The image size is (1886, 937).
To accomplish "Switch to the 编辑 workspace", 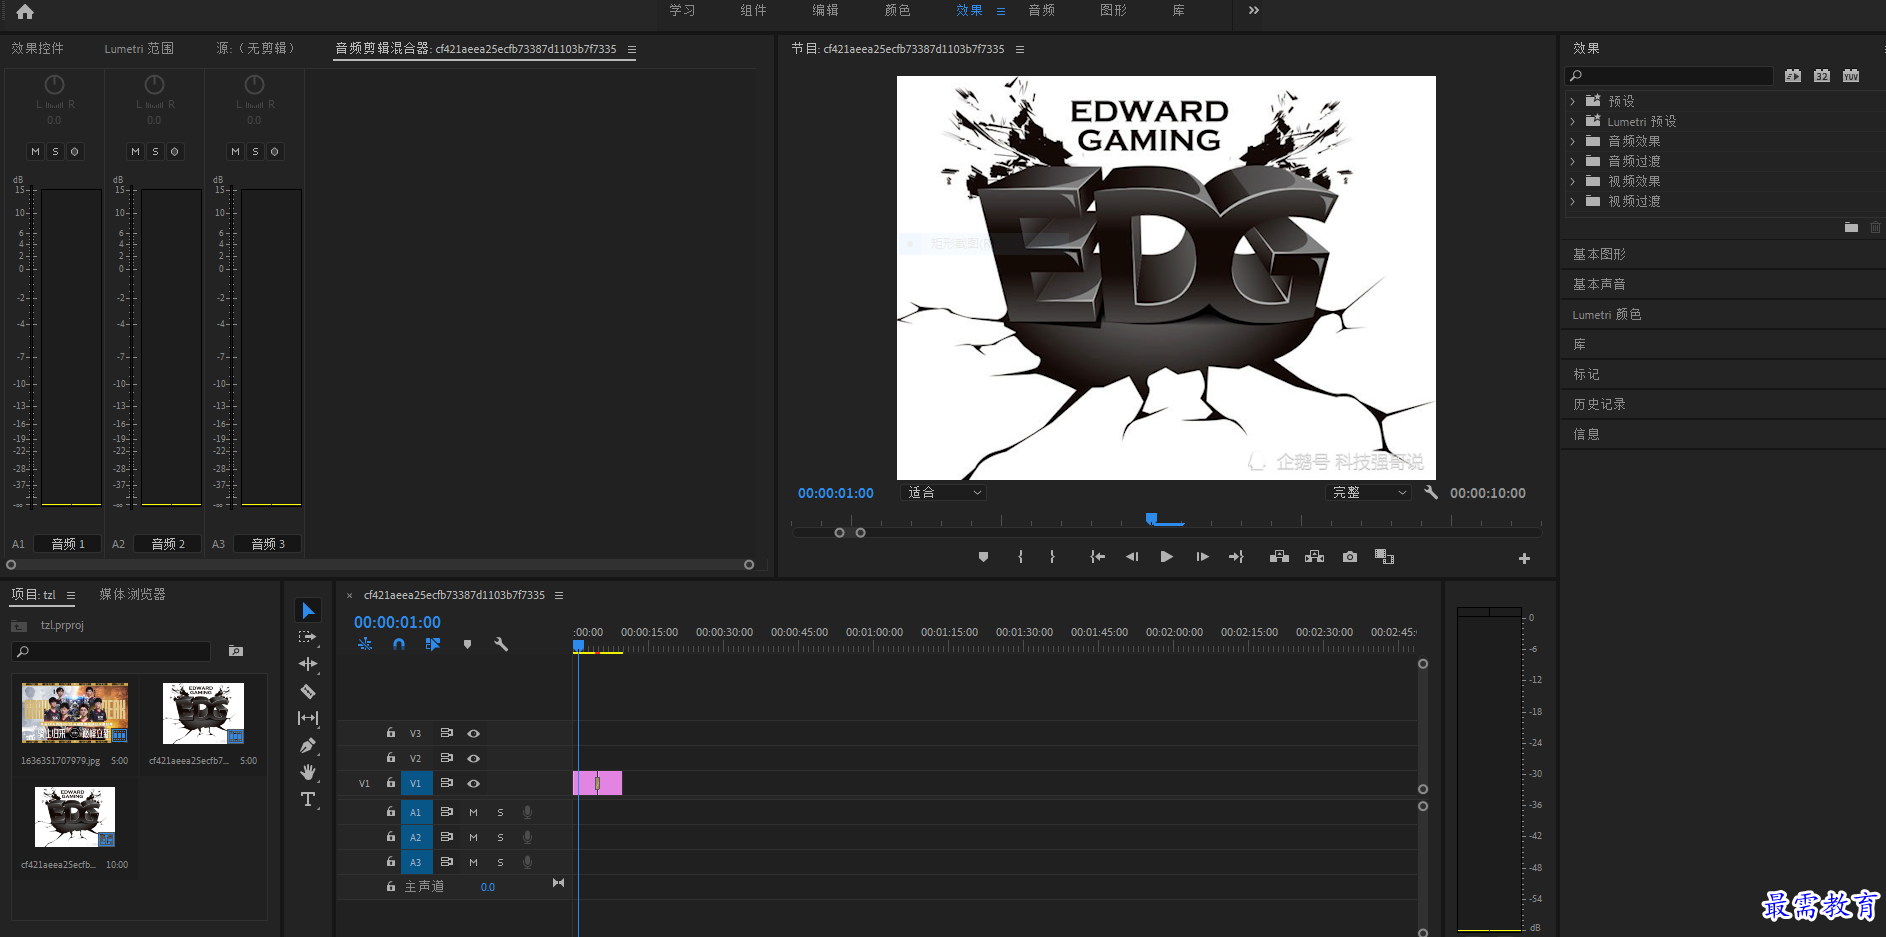I will coord(825,10).
